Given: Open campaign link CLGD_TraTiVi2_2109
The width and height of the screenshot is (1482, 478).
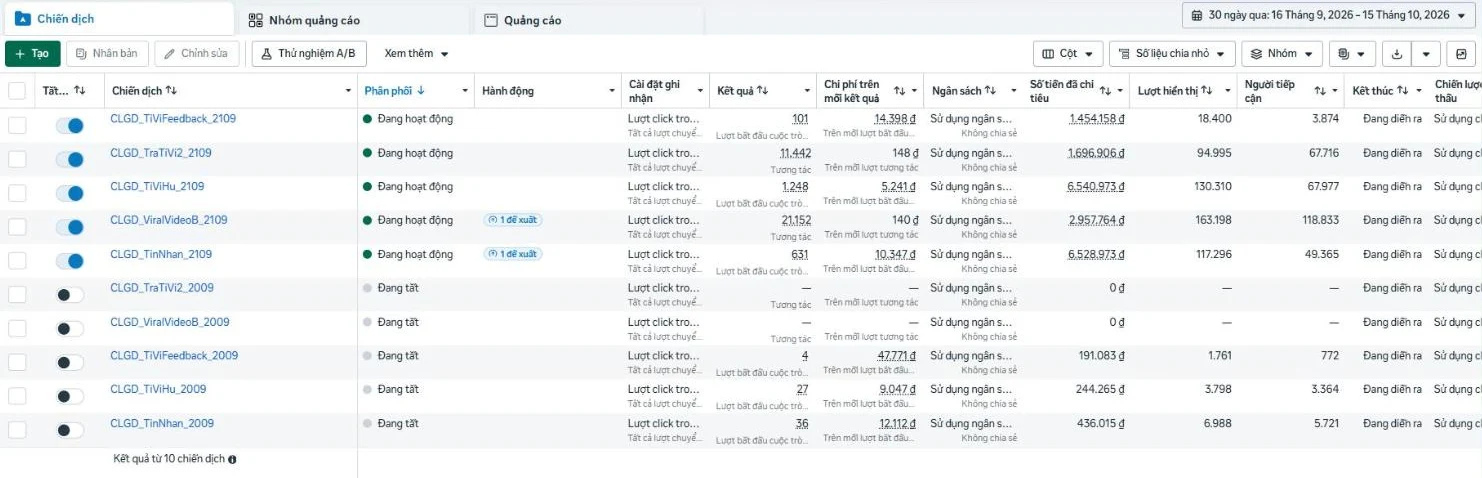Looking at the screenshot, I should pos(161,153).
